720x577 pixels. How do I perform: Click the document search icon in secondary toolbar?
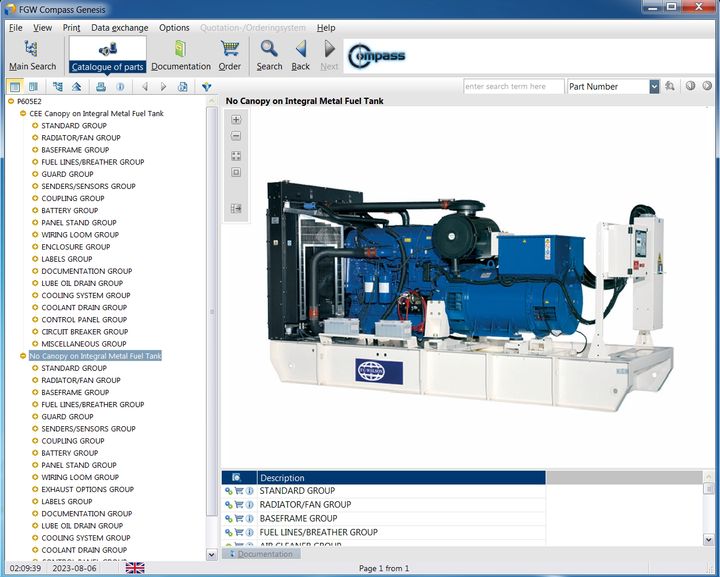183,86
